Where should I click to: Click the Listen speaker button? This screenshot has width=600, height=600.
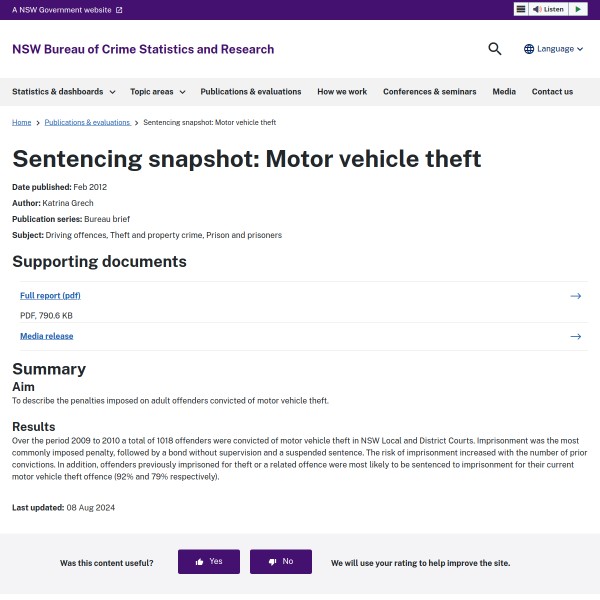[549, 9]
